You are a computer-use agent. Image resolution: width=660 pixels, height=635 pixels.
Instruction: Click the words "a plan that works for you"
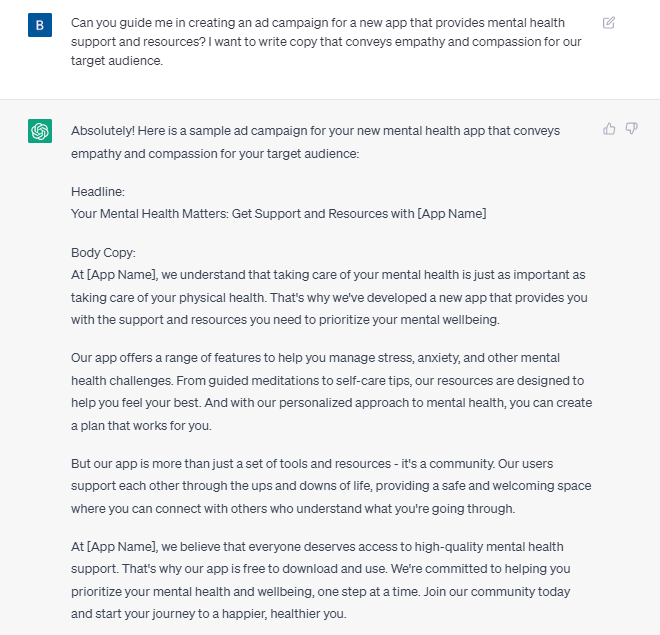(141, 426)
